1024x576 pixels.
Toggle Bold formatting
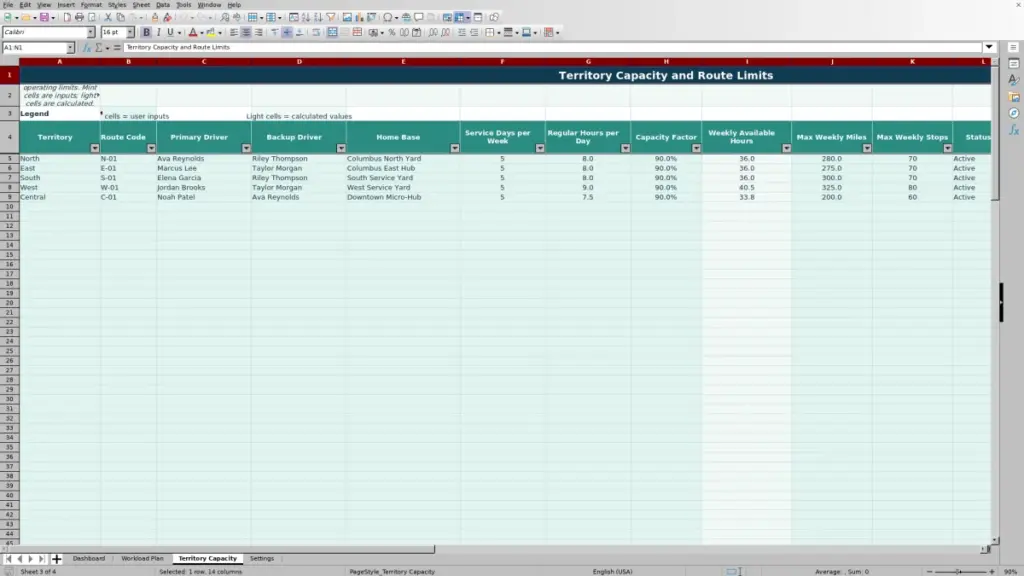(x=146, y=32)
